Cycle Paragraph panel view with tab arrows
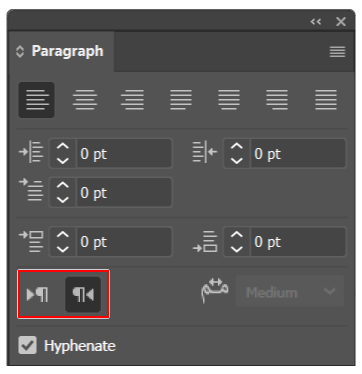The image size is (362, 374). click(20, 52)
